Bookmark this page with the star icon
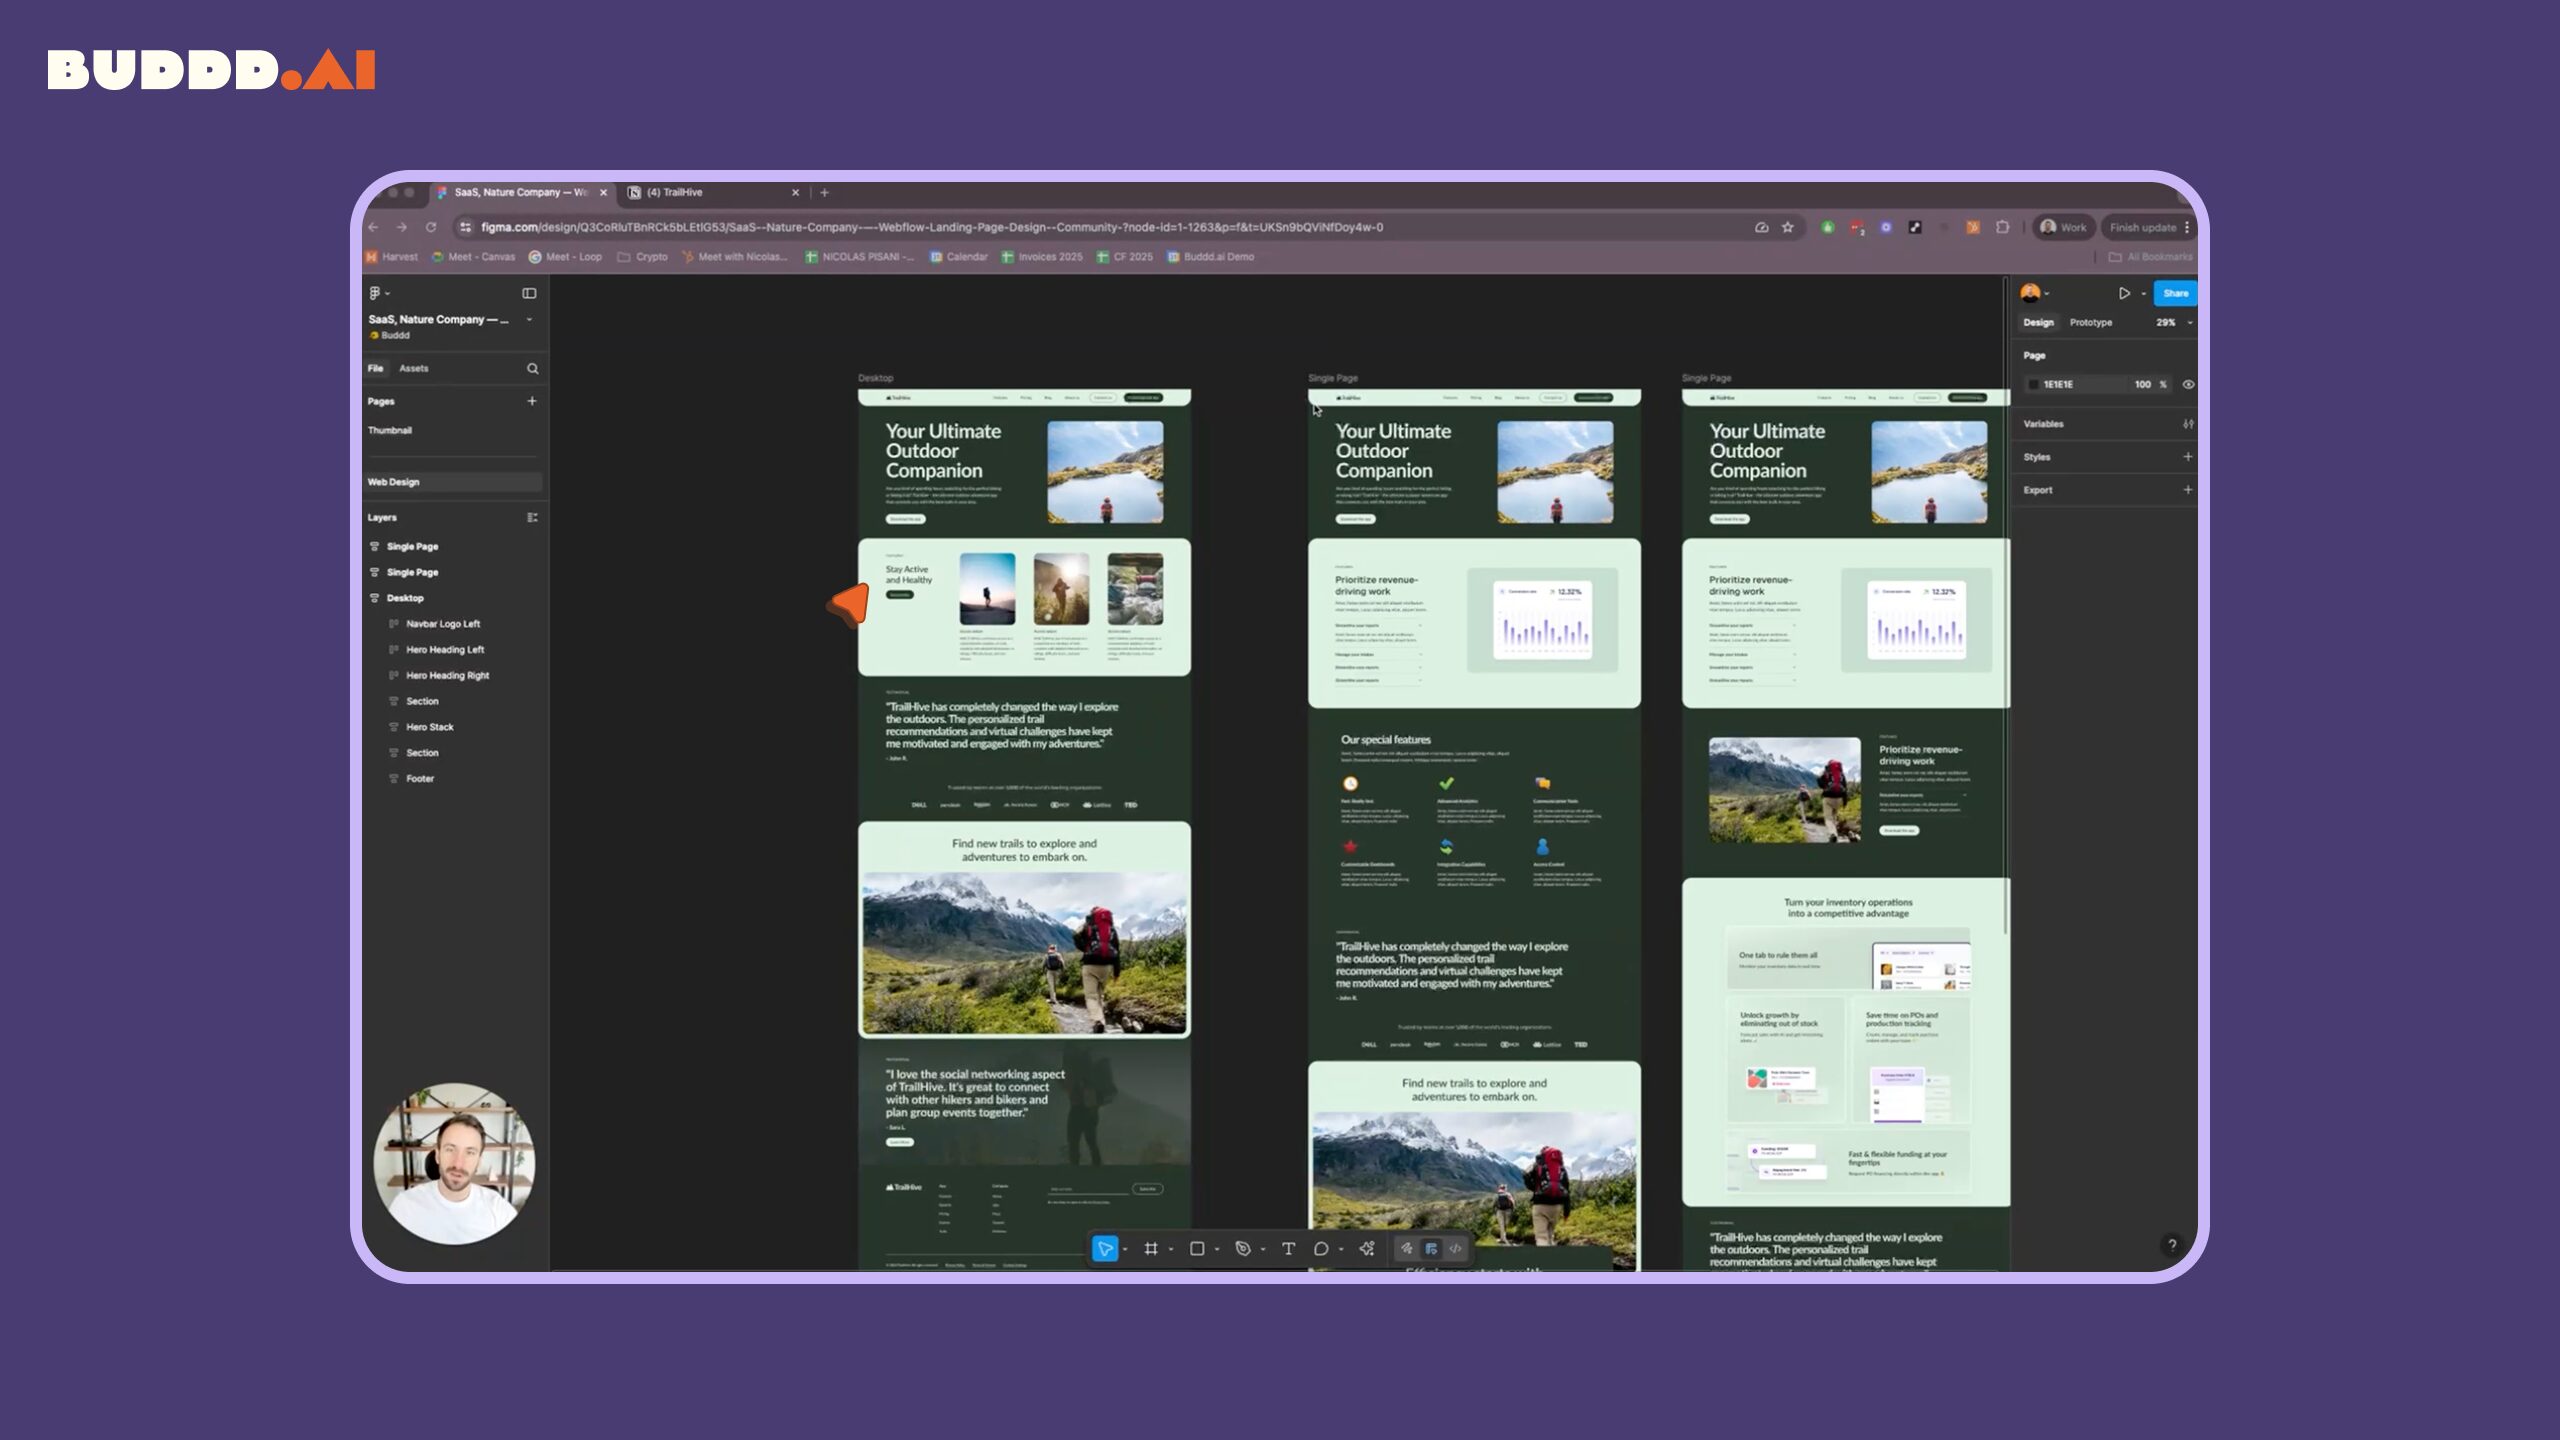 coord(1788,227)
